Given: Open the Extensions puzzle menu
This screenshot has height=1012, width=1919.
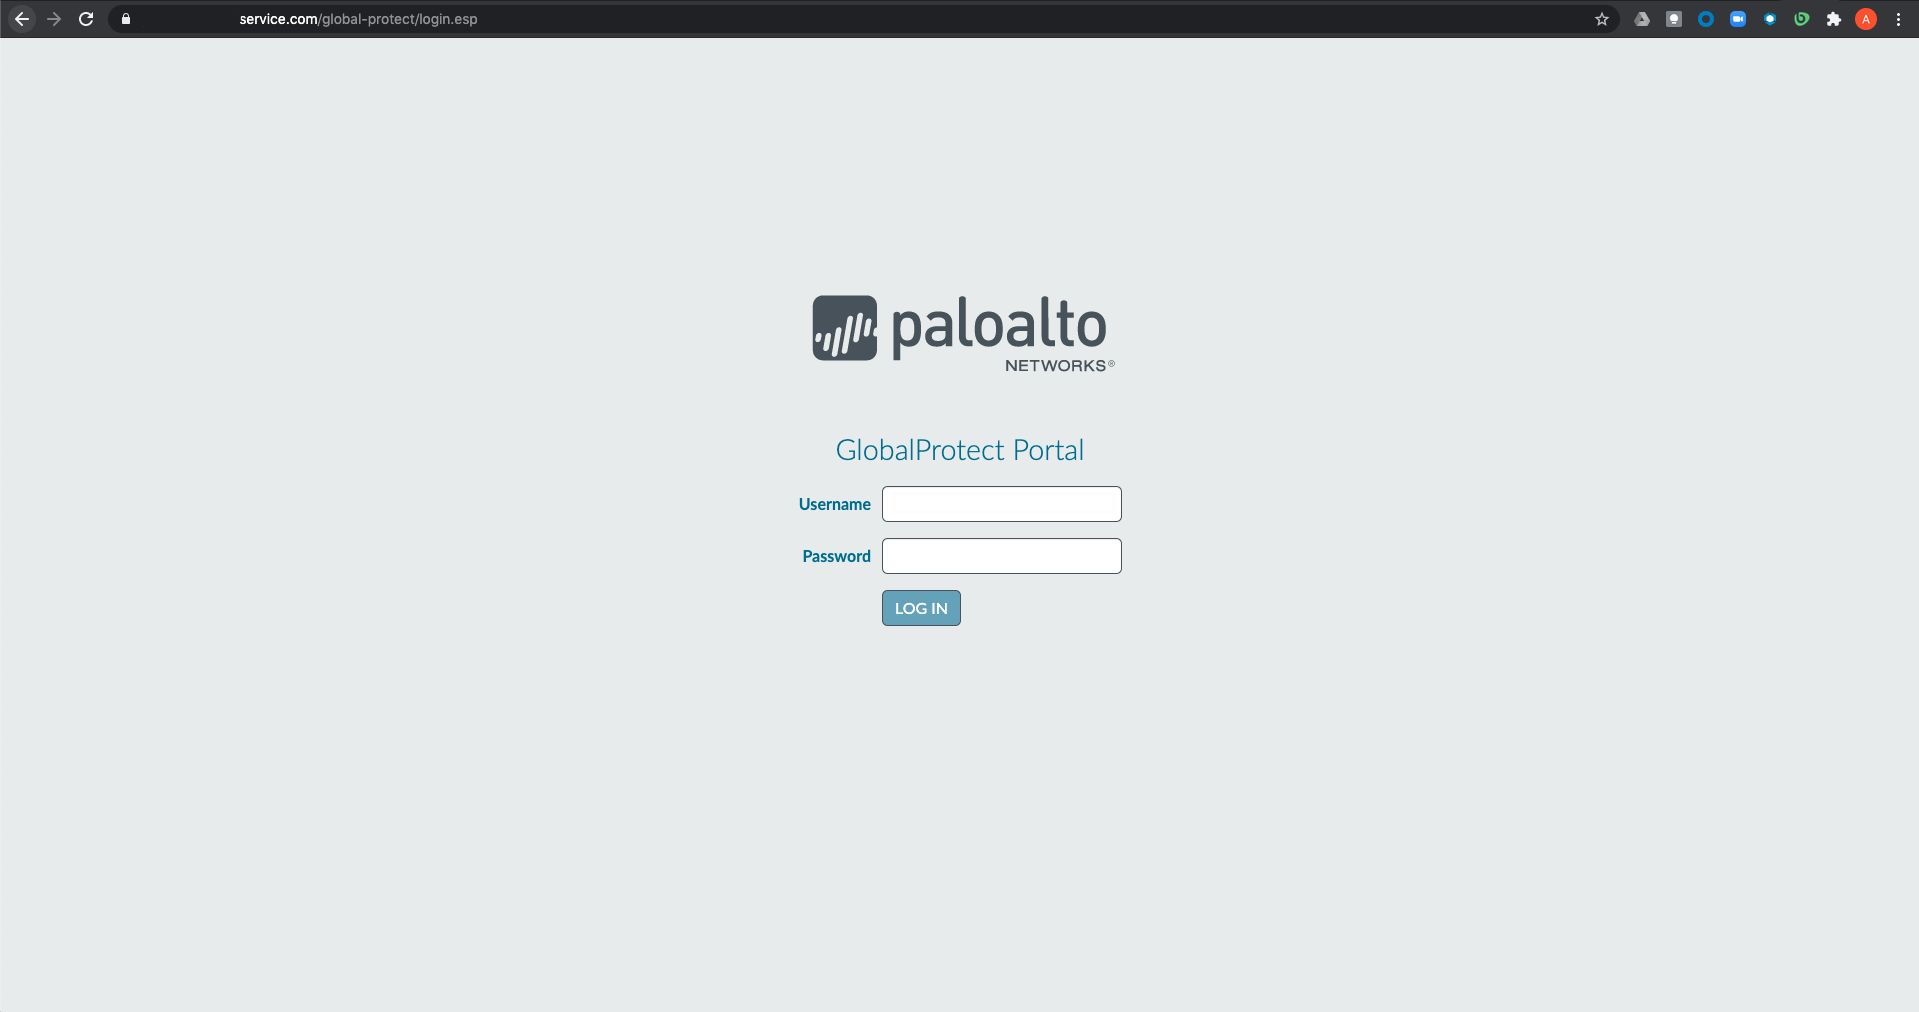Looking at the screenshot, I should tap(1834, 19).
